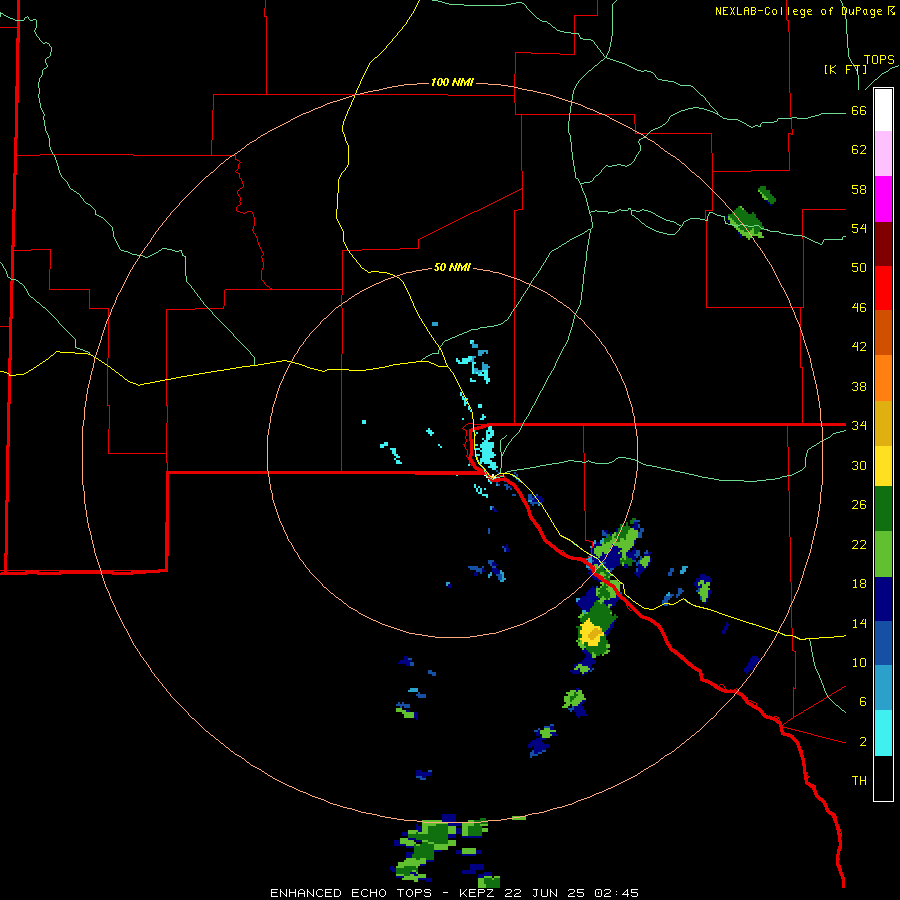
Task: Select the 26 legend value
Action: tap(859, 505)
